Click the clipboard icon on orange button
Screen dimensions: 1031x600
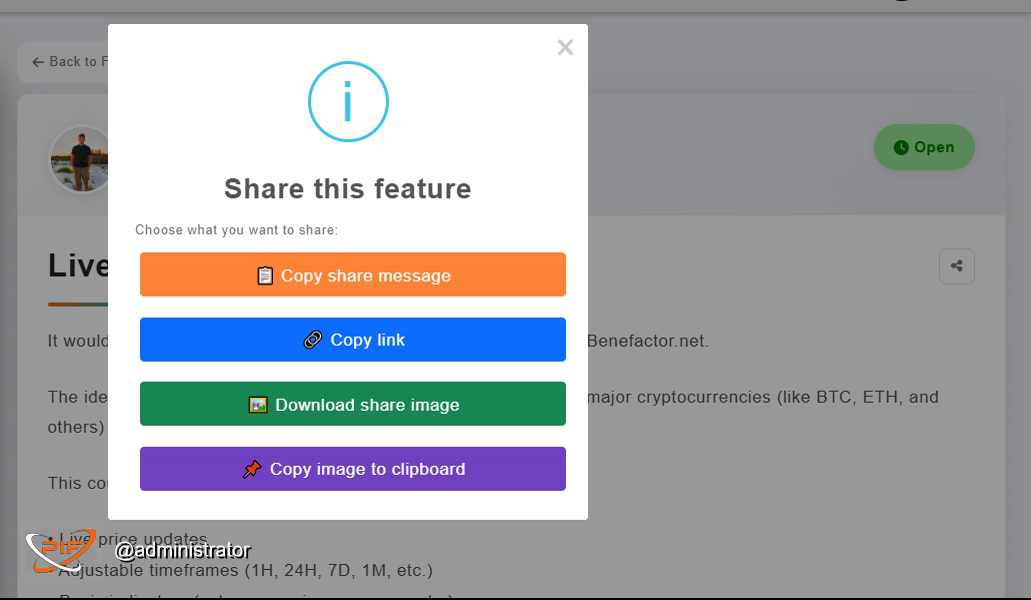(265, 275)
